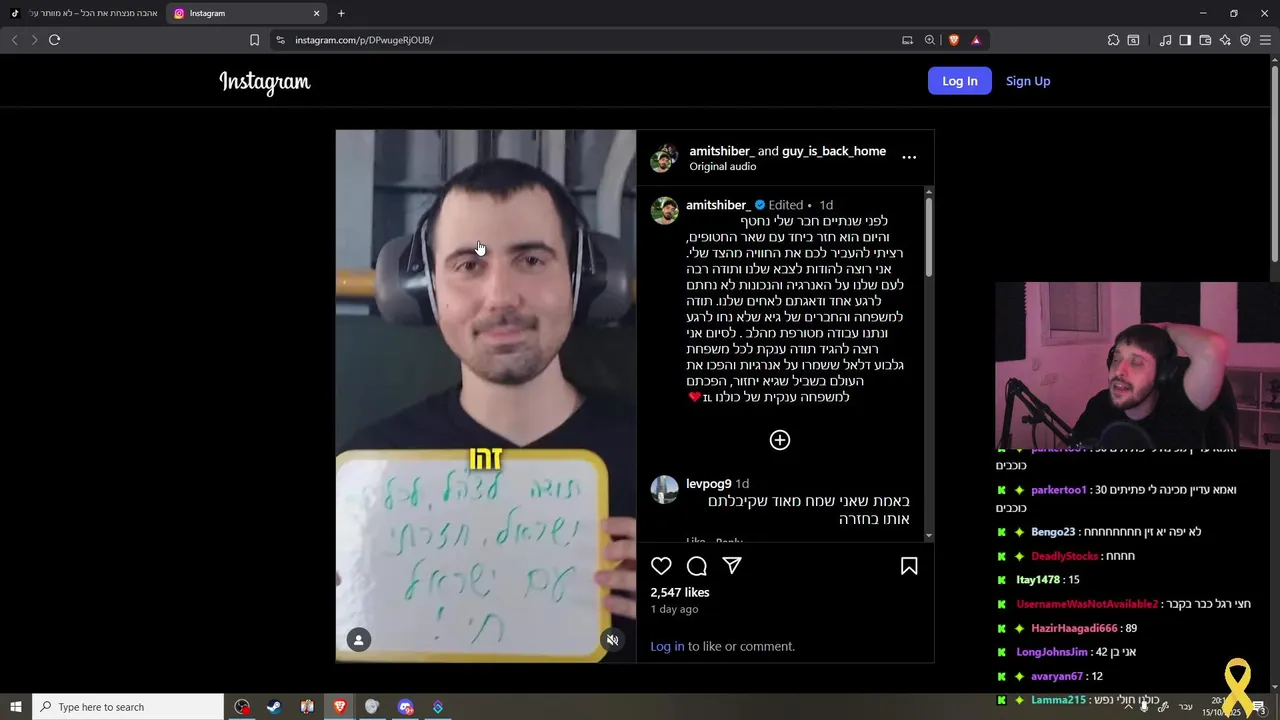This screenshot has width=1280, height=720.
Task: Click amitshiber_ avatar in post header
Action: pyautogui.click(x=665, y=158)
